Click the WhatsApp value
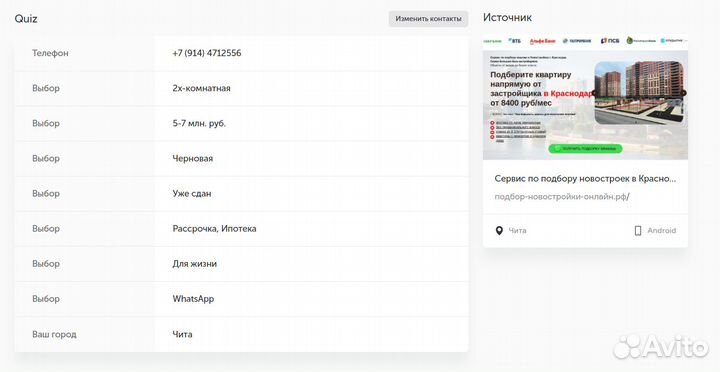Screen dimensions: 720x372 (193, 299)
